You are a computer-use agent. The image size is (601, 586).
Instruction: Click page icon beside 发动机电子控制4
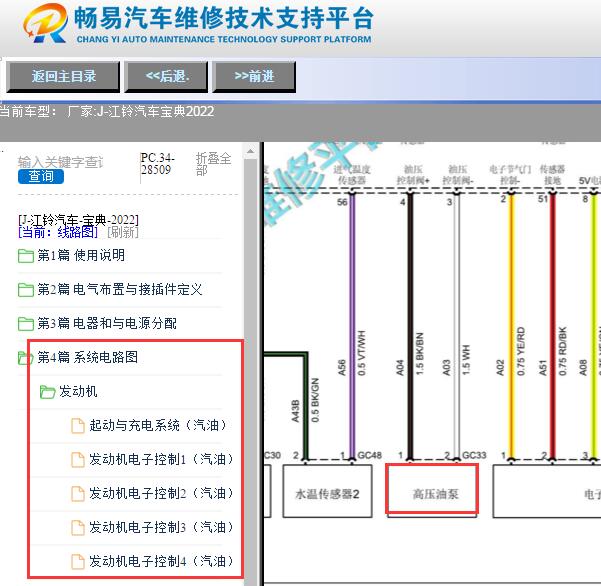point(78,562)
